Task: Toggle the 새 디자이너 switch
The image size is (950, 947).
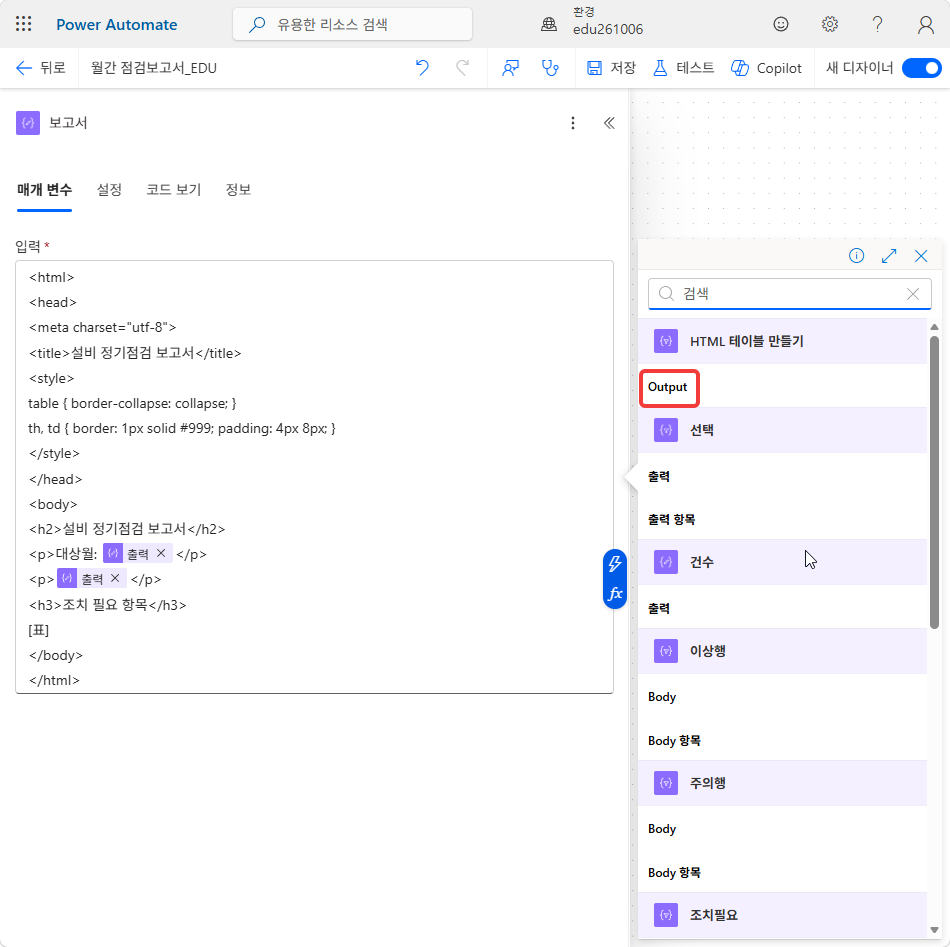Action: [x=922, y=68]
